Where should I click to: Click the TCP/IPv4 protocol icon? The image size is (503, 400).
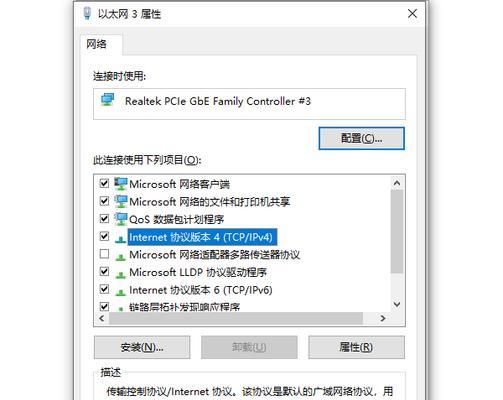pyautogui.click(x=120, y=239)
